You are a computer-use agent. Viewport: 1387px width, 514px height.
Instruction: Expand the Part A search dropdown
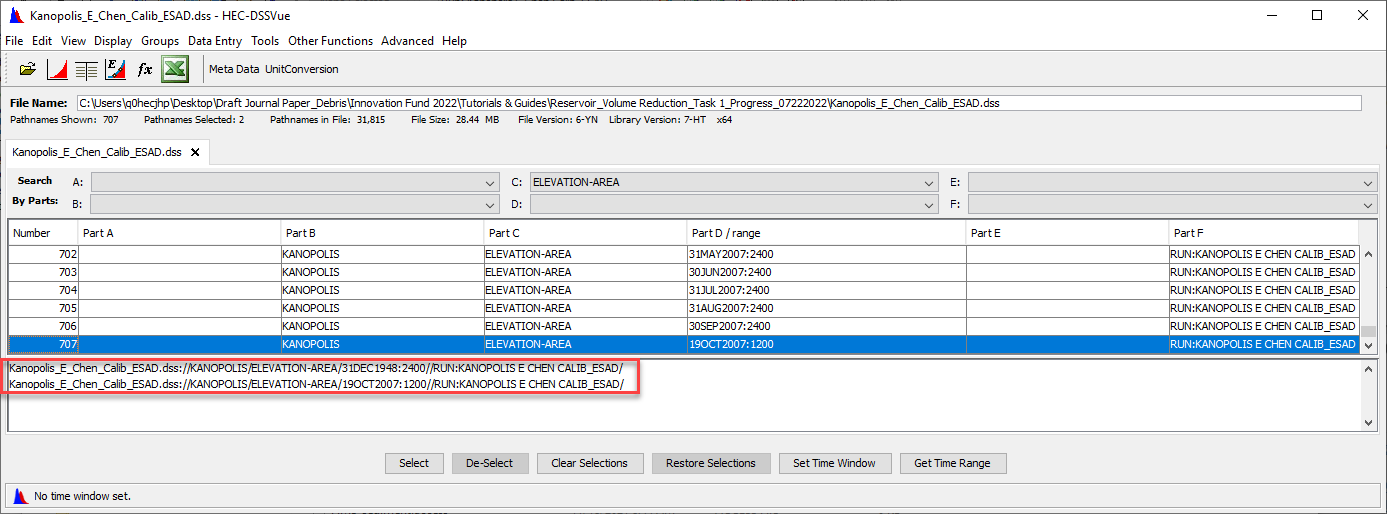pyautogui.click(x=490, y=183)
